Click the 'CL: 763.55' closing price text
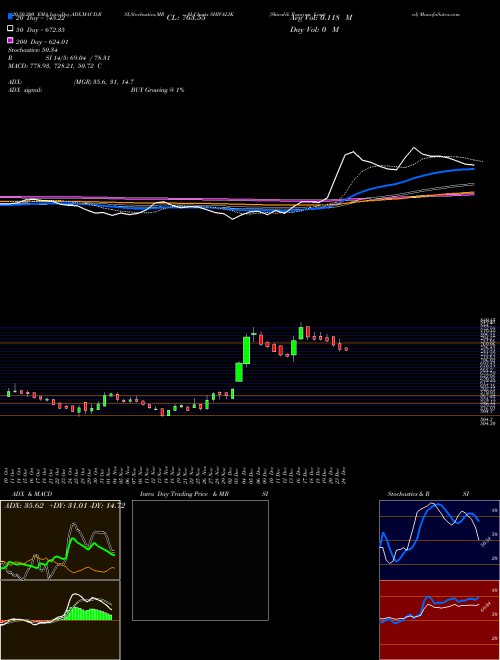 pos(186,18)
